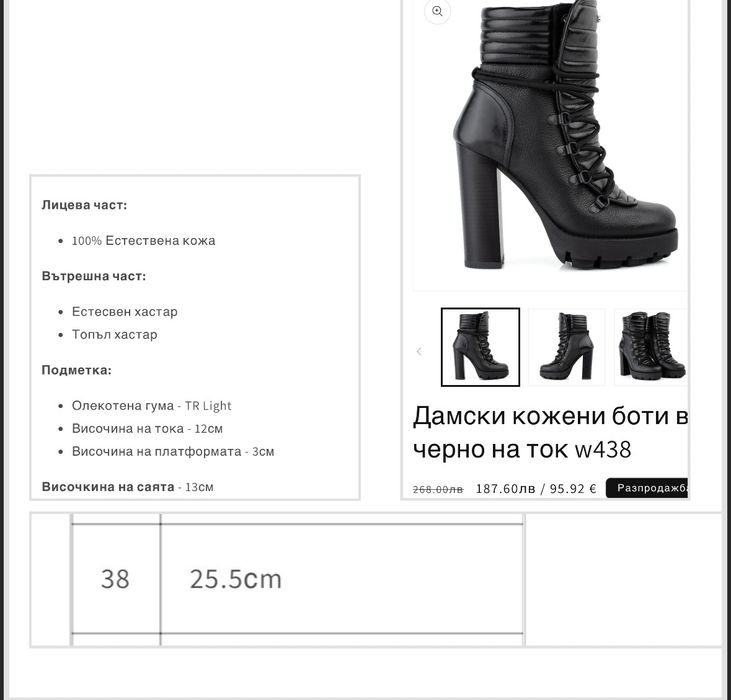Click the main large boot product image
The height and width of the screenshot is (700, 731).
point(550,142)
